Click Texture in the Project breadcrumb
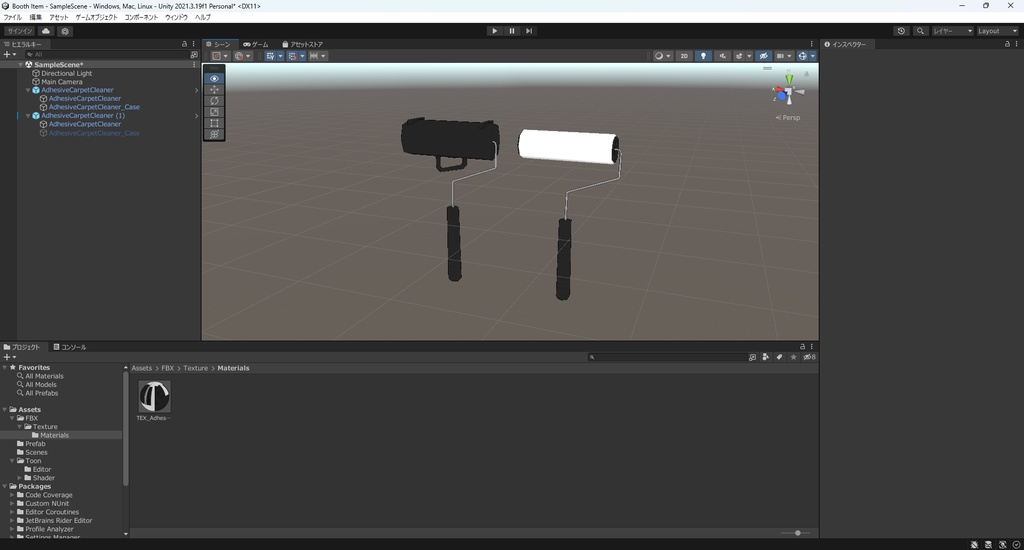This screenshot has height=550, width=1024. point(195,368)
